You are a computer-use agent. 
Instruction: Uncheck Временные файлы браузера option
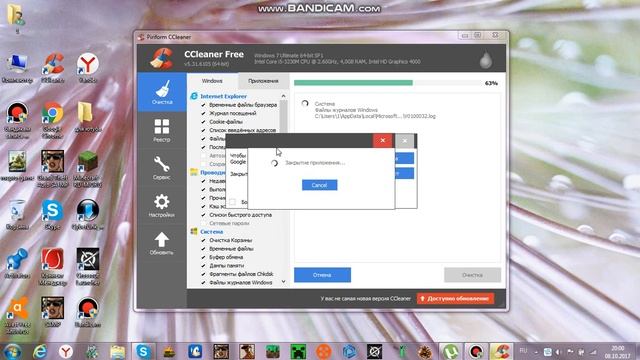pyautogui.click(x=203, y=105)
